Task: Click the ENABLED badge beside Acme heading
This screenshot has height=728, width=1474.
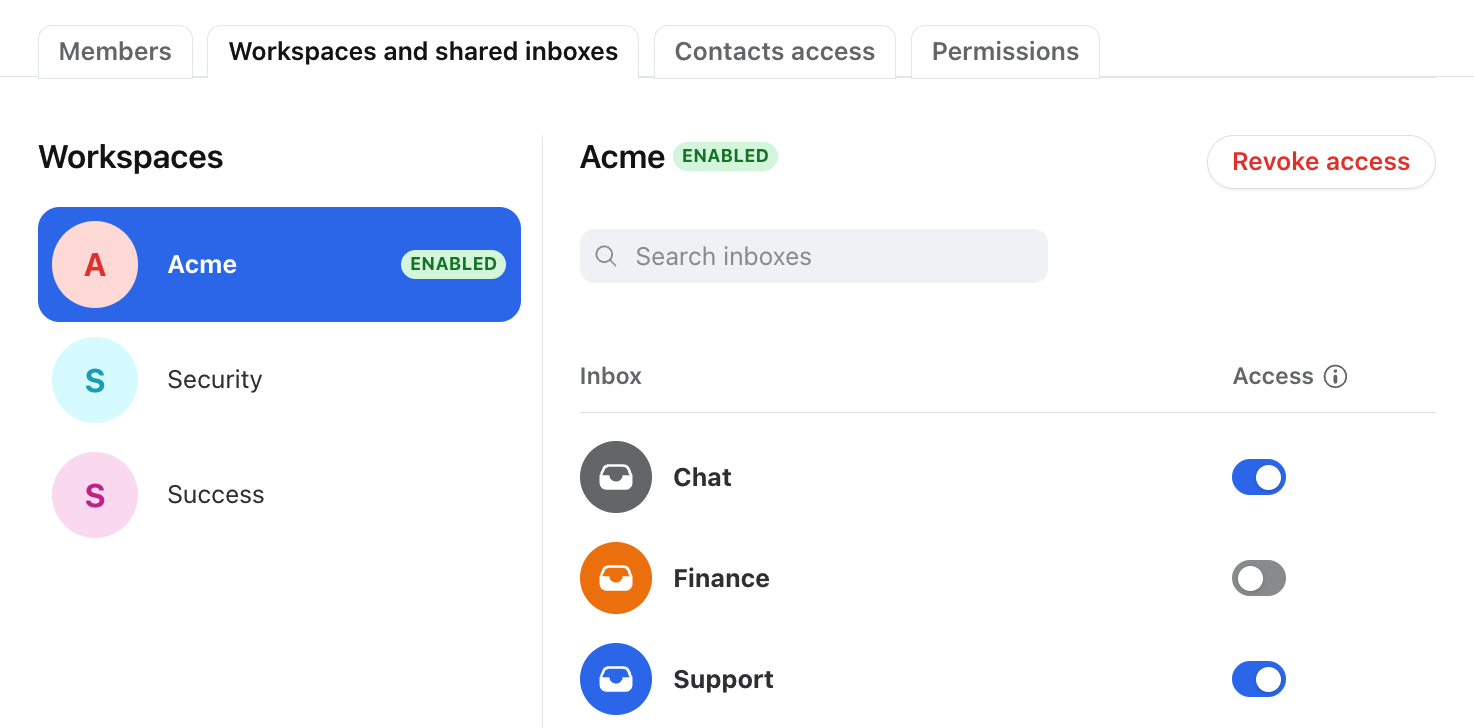Action: coord(725,156)
